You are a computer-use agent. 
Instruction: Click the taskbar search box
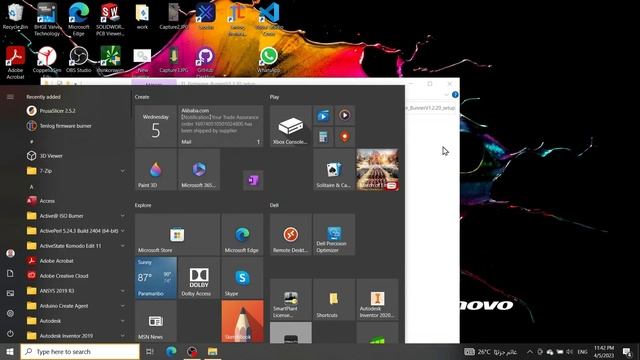(80, 351)
